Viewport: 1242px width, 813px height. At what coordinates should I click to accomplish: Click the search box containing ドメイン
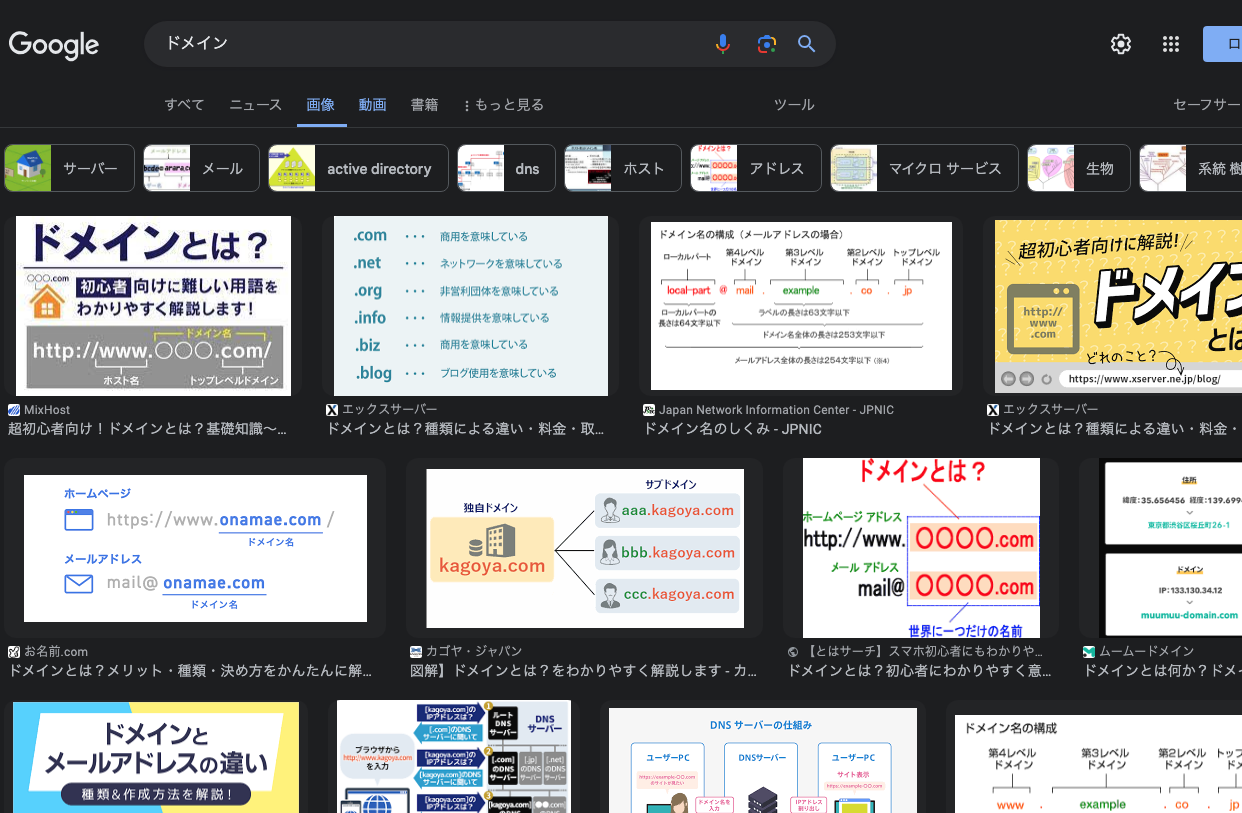coord(430,44)
